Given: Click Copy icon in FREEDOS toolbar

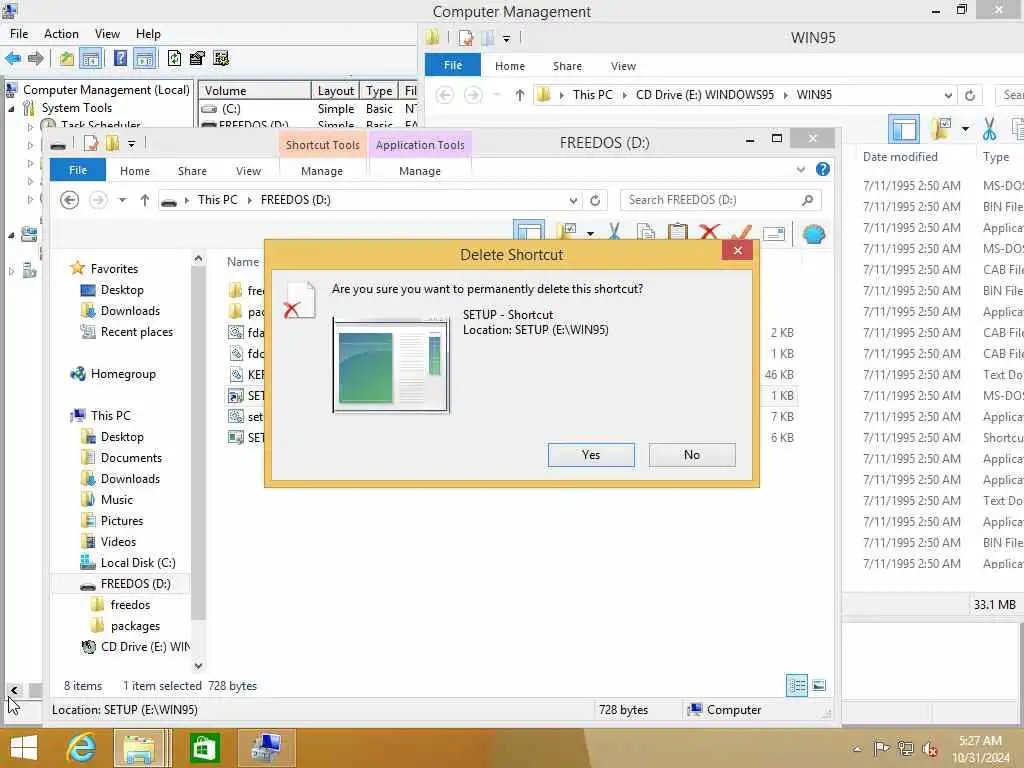Looking at the screenshot, I should point(646,231).
